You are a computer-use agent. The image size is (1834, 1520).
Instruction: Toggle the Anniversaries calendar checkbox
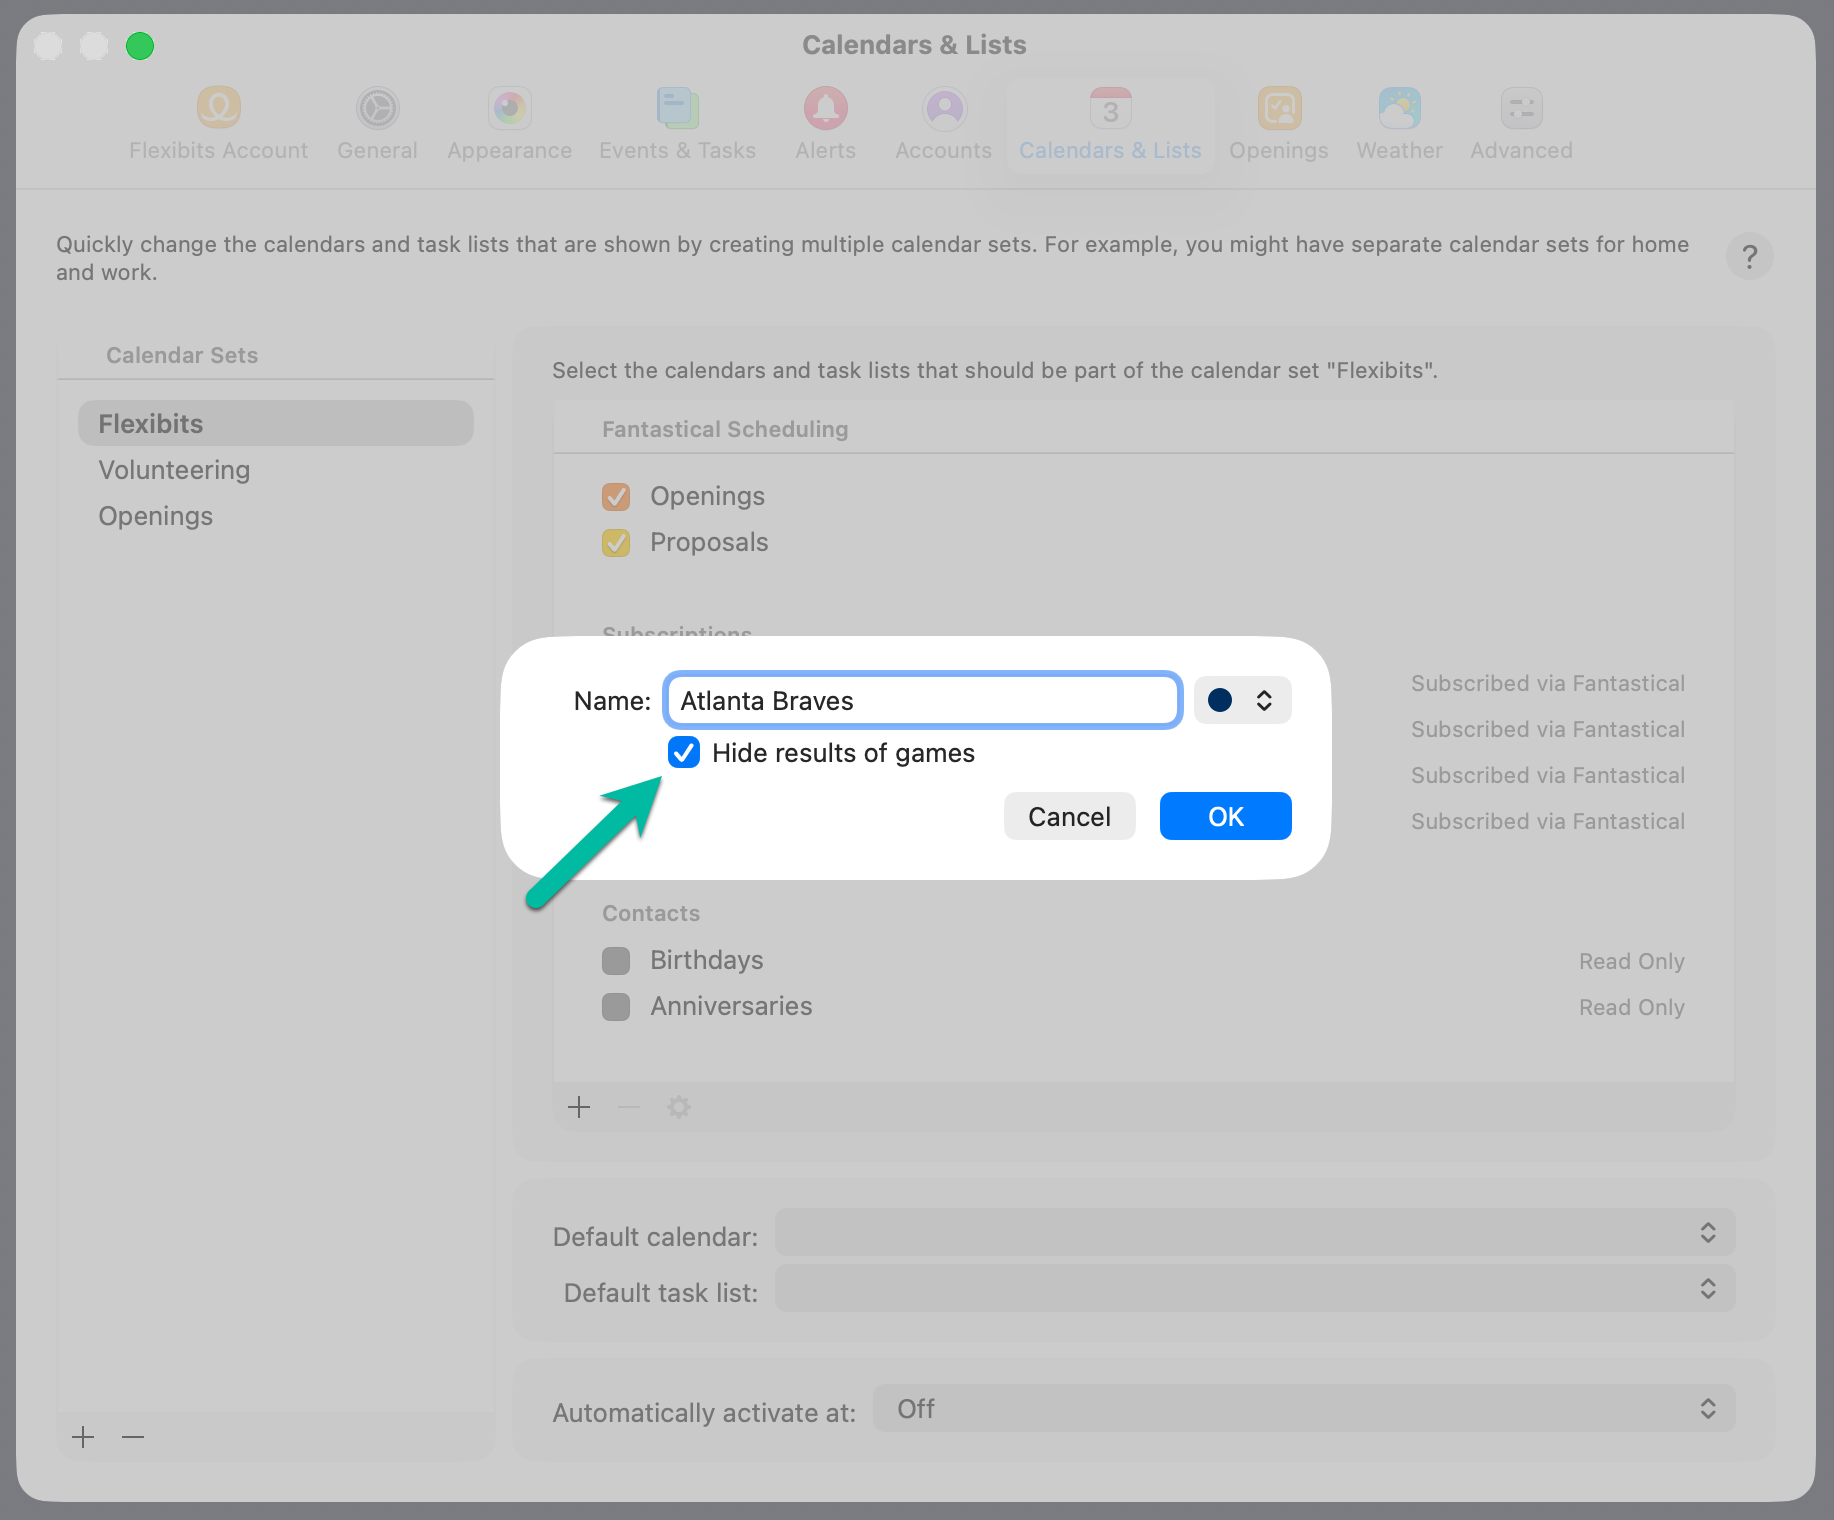tap(616, 1007)
